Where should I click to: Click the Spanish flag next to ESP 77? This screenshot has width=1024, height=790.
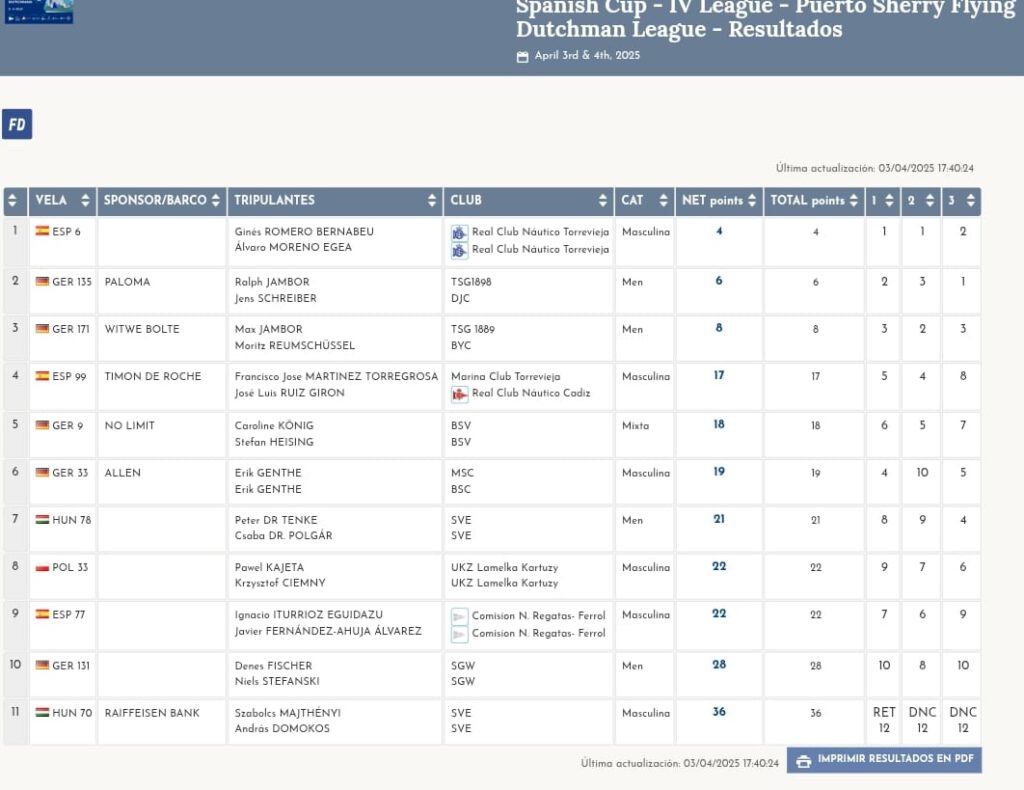42,614
